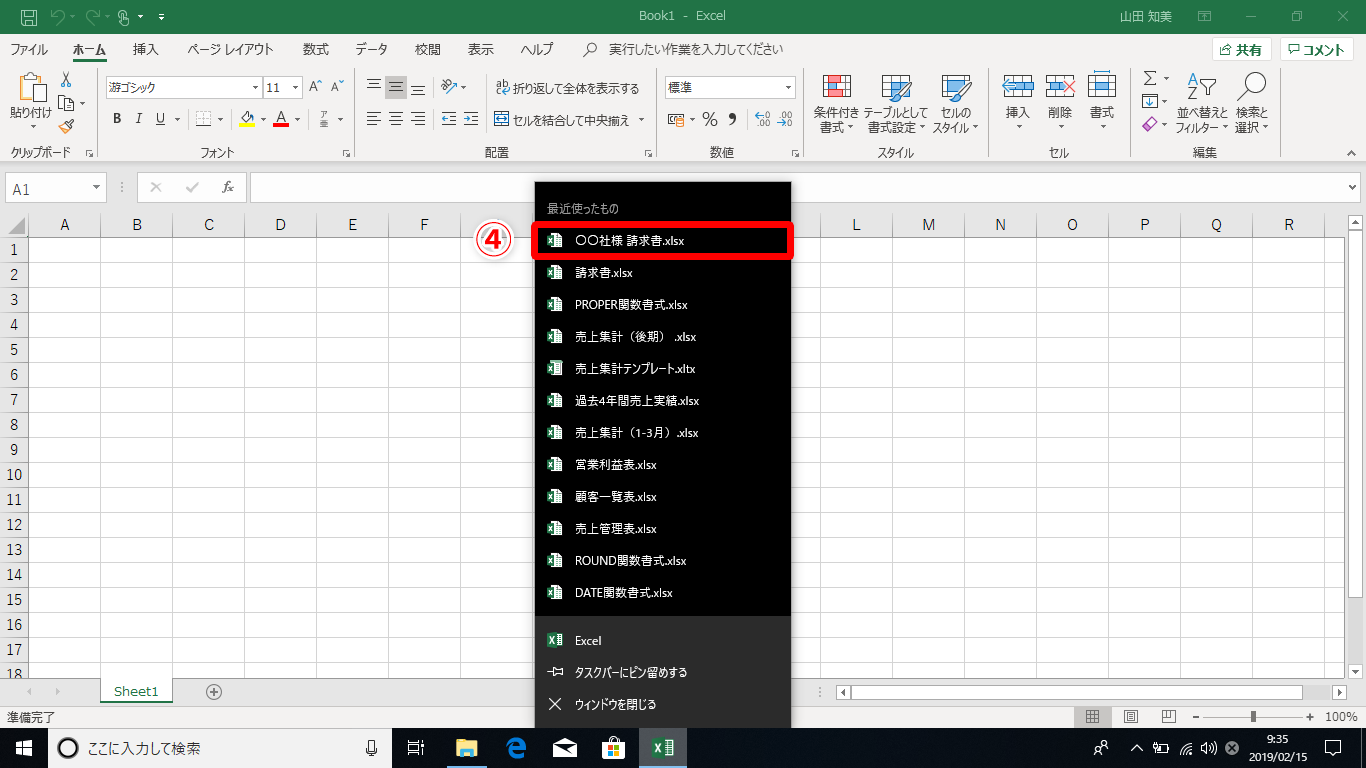Switch to the 挿入 tab
Screen dimensions: 1366x768
(x=146, y=49)
